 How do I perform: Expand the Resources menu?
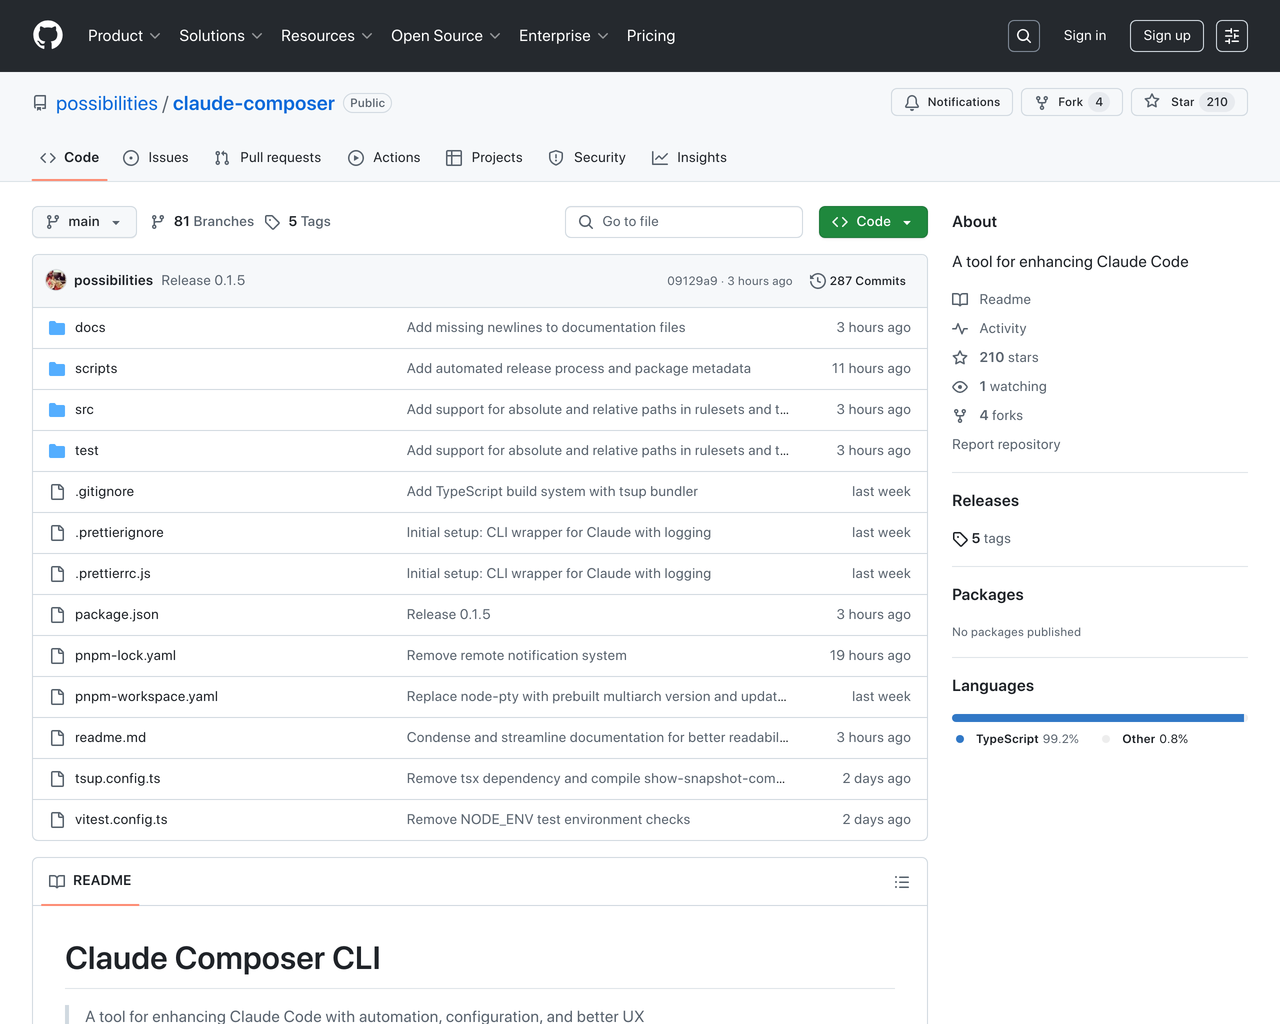click(326, 36)
